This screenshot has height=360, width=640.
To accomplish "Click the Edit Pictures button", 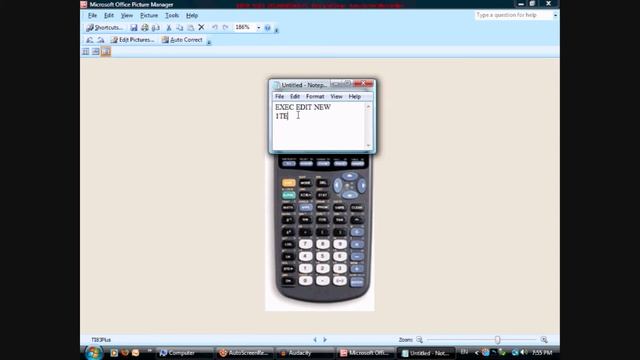I will [133, 40].
